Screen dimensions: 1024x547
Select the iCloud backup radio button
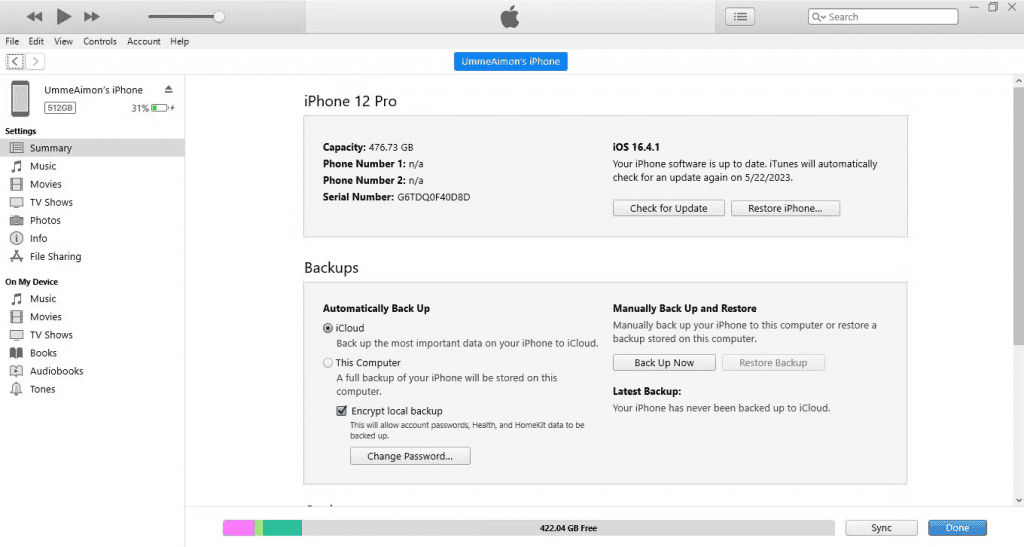pos(328,328)
